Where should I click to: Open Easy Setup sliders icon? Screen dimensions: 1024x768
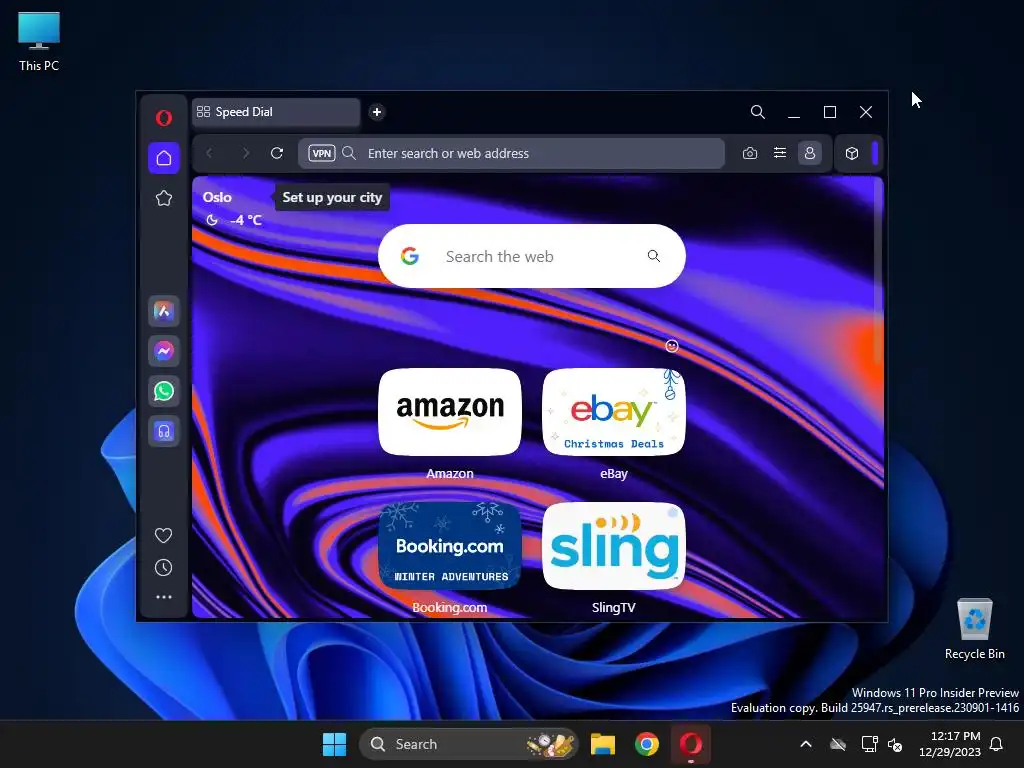click(780, 153)
